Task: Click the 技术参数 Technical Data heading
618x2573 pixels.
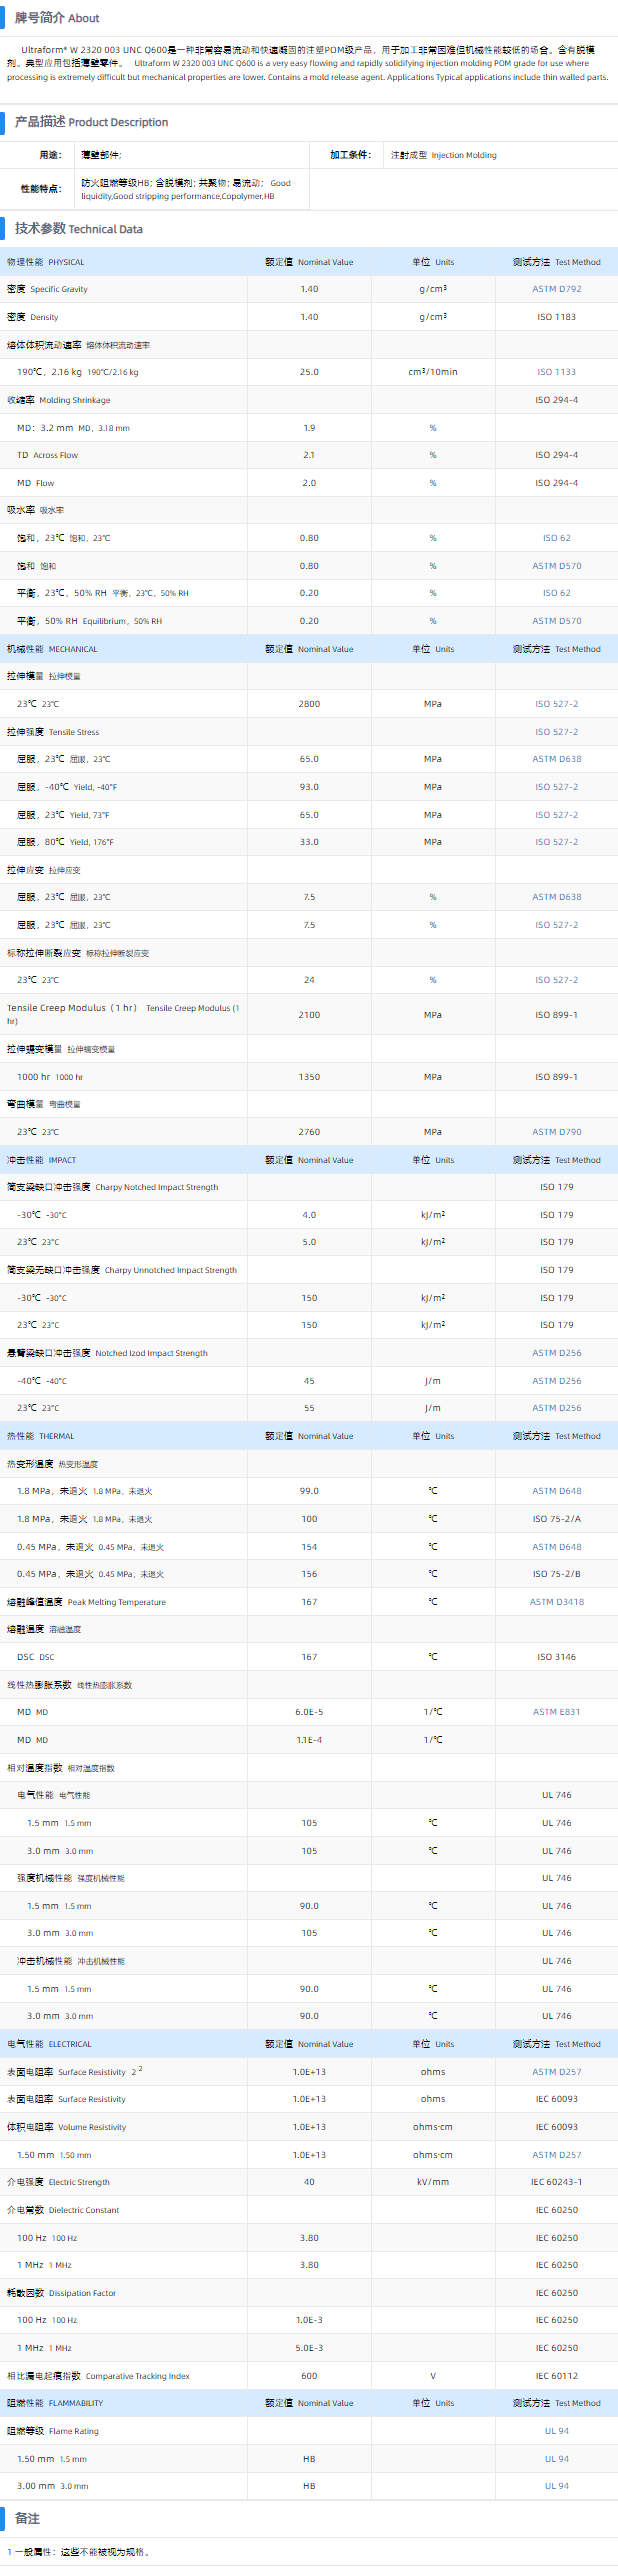Action: click(x=79, y=229)
